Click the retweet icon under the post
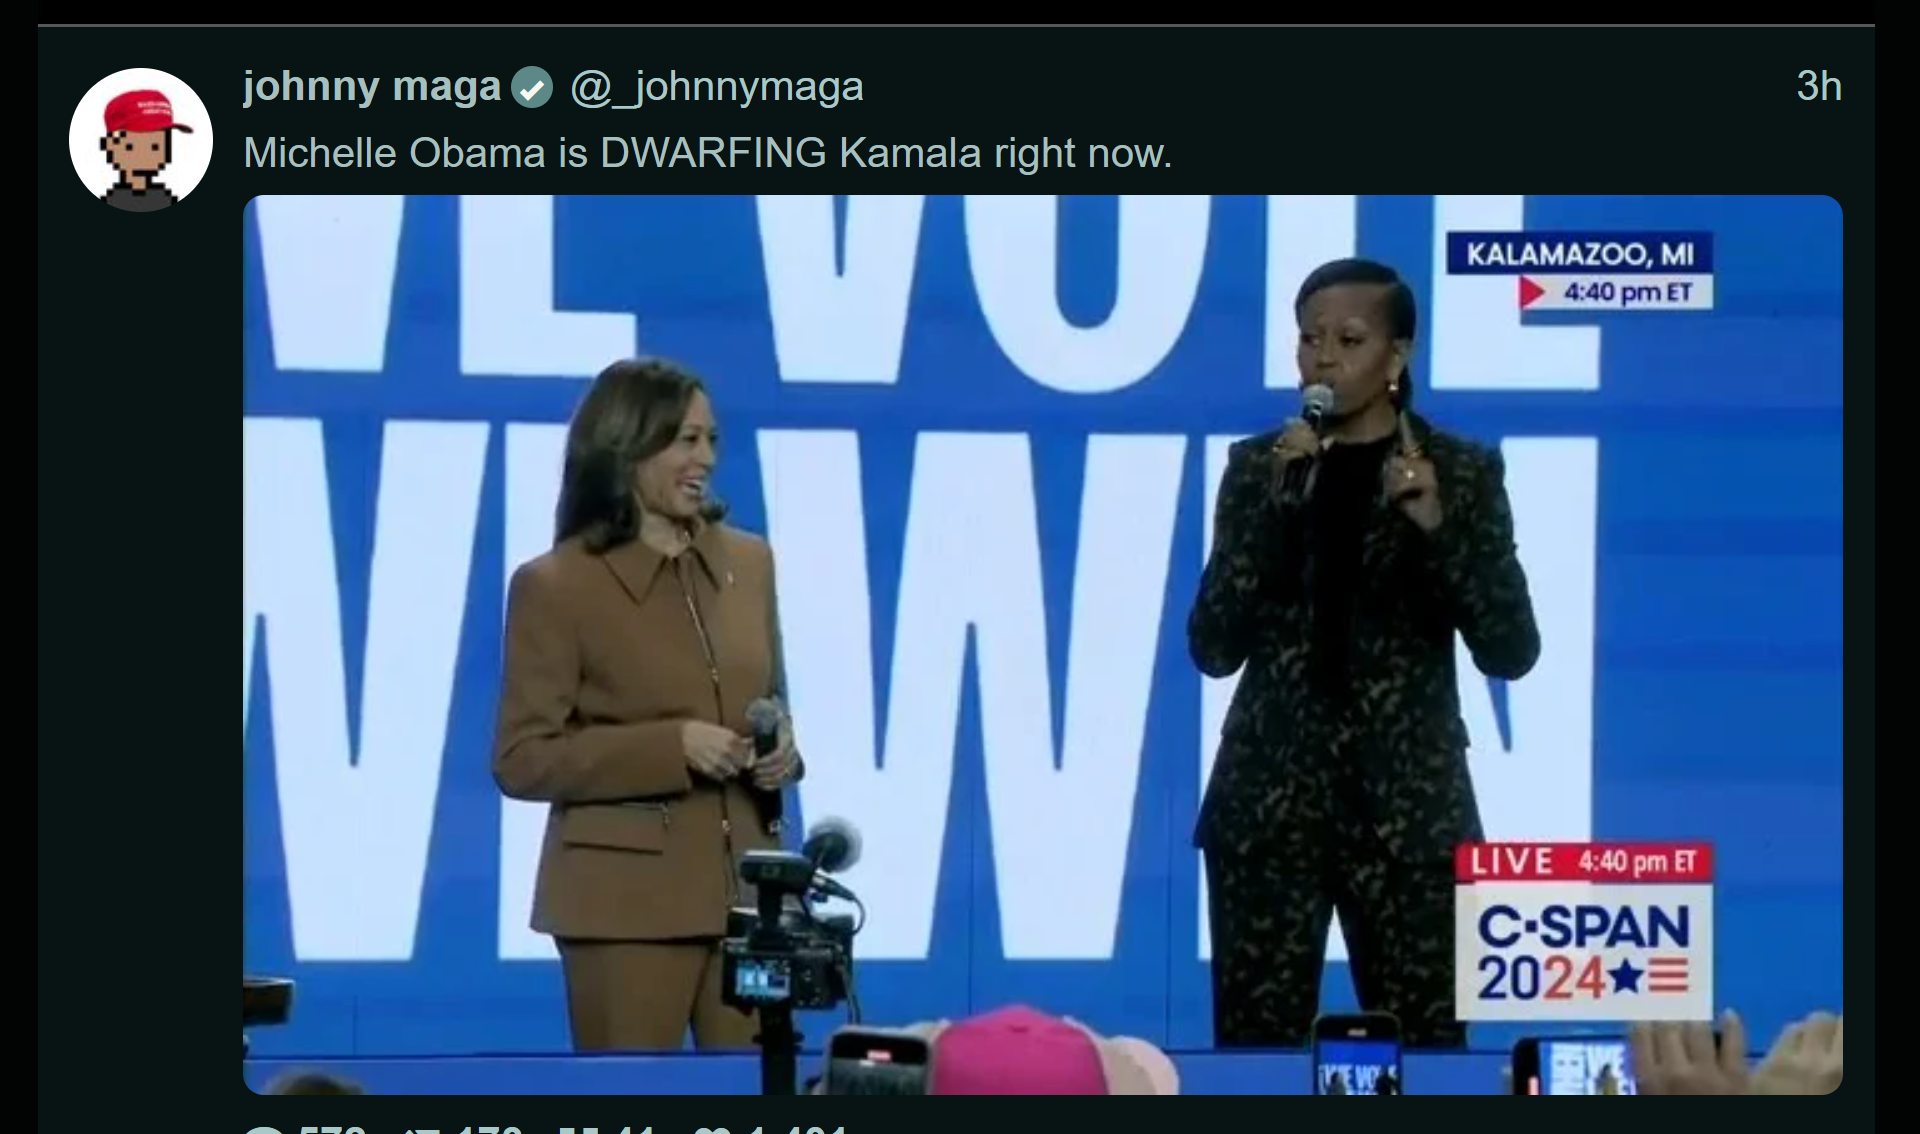This screenshot has height=1134, width=1920. pos(422,1129)
